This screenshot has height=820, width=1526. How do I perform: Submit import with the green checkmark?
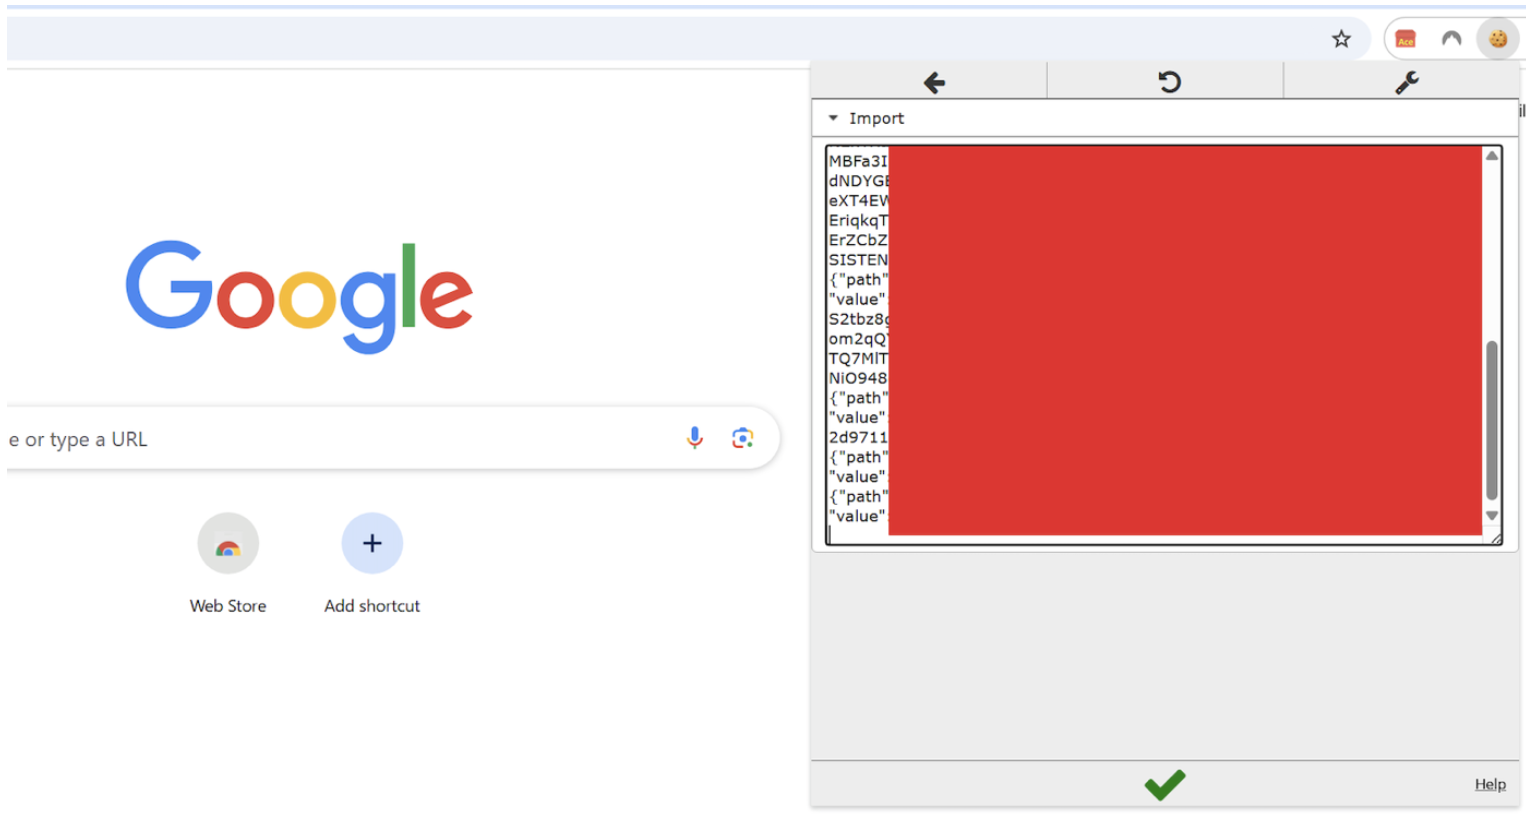1164,785
